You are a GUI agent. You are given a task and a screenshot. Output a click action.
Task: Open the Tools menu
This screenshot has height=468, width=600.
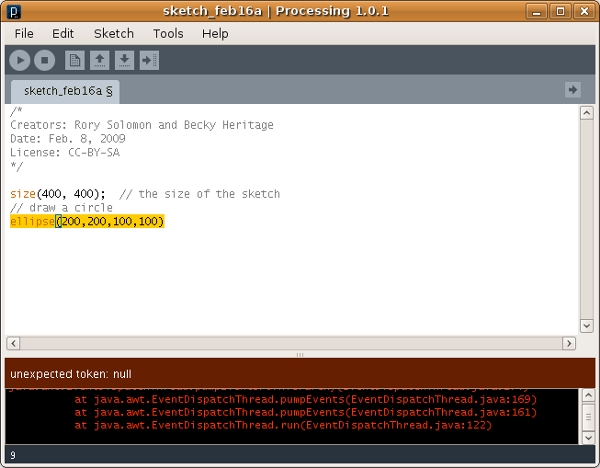coord(168,33)
